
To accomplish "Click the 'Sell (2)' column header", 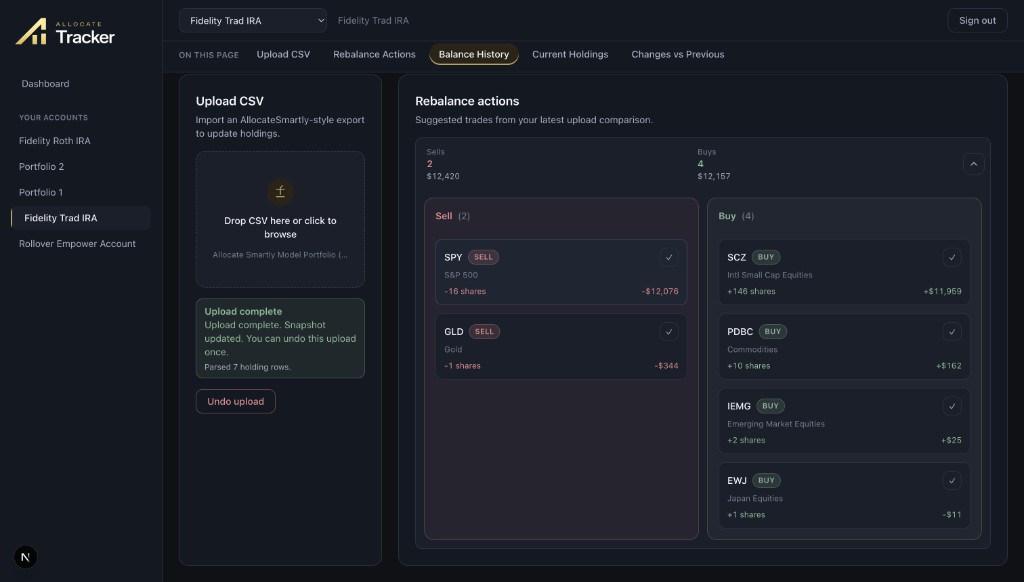I will [x=453, y=216].
